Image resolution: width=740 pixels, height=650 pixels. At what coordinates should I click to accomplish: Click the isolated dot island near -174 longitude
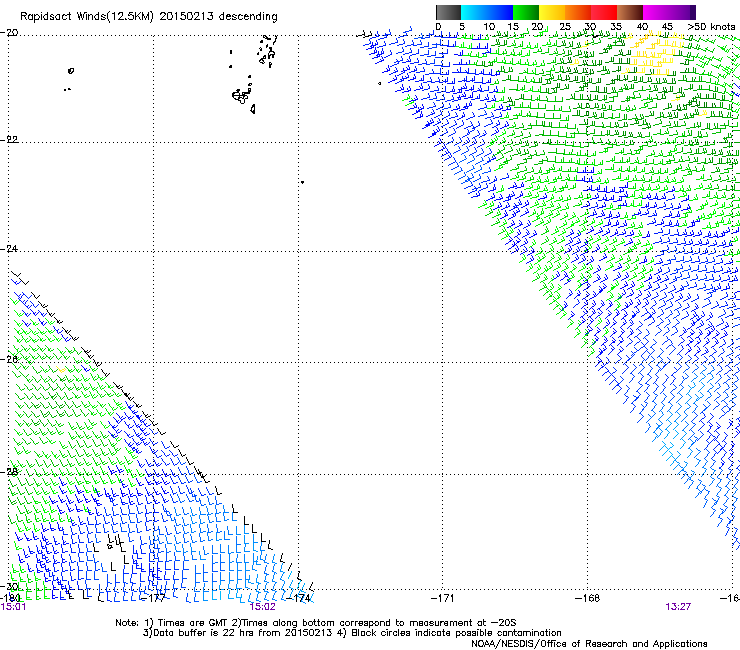click(302, 182)
